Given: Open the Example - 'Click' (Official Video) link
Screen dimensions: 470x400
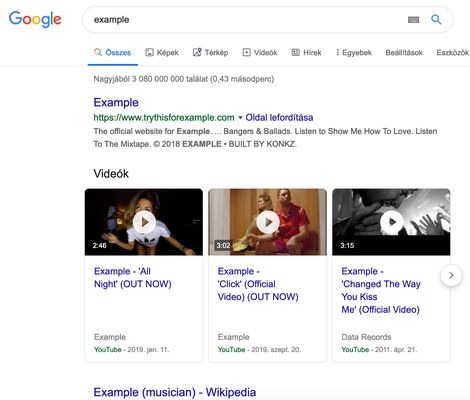Looking at the screenshot, I should (x=258, y=284).
